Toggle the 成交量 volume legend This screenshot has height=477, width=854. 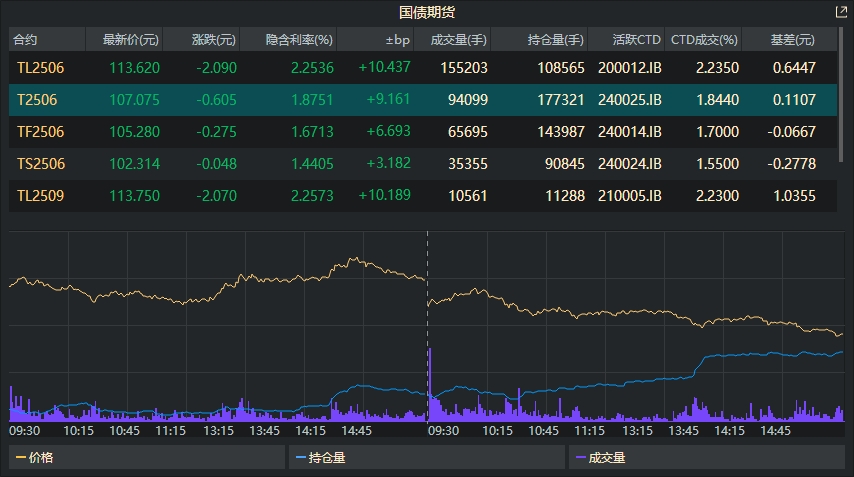[607, 457]
